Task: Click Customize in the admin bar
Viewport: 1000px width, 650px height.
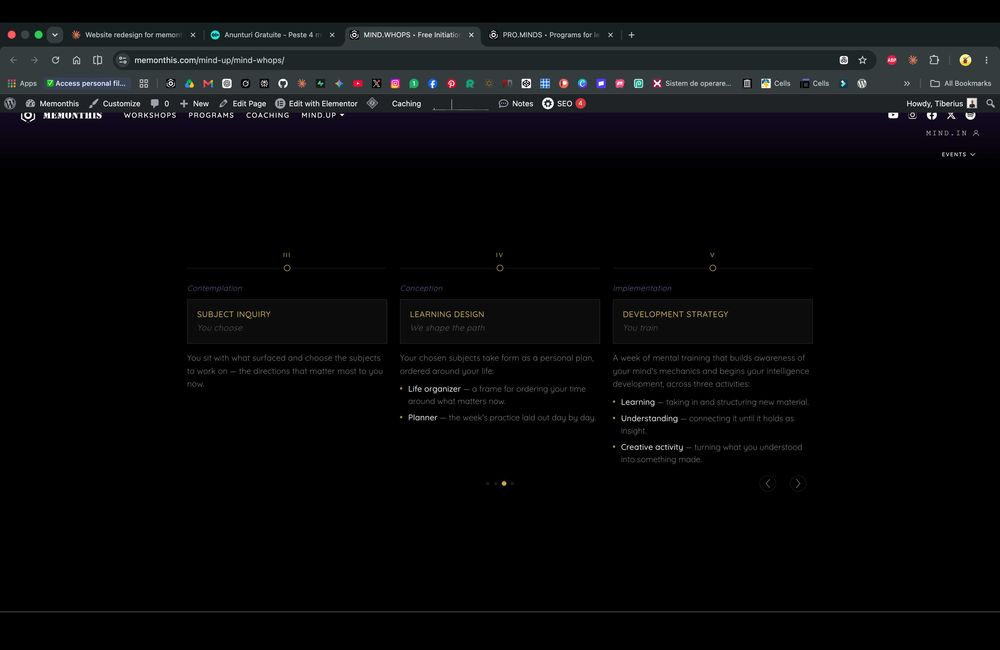Action: click(115, 103)
